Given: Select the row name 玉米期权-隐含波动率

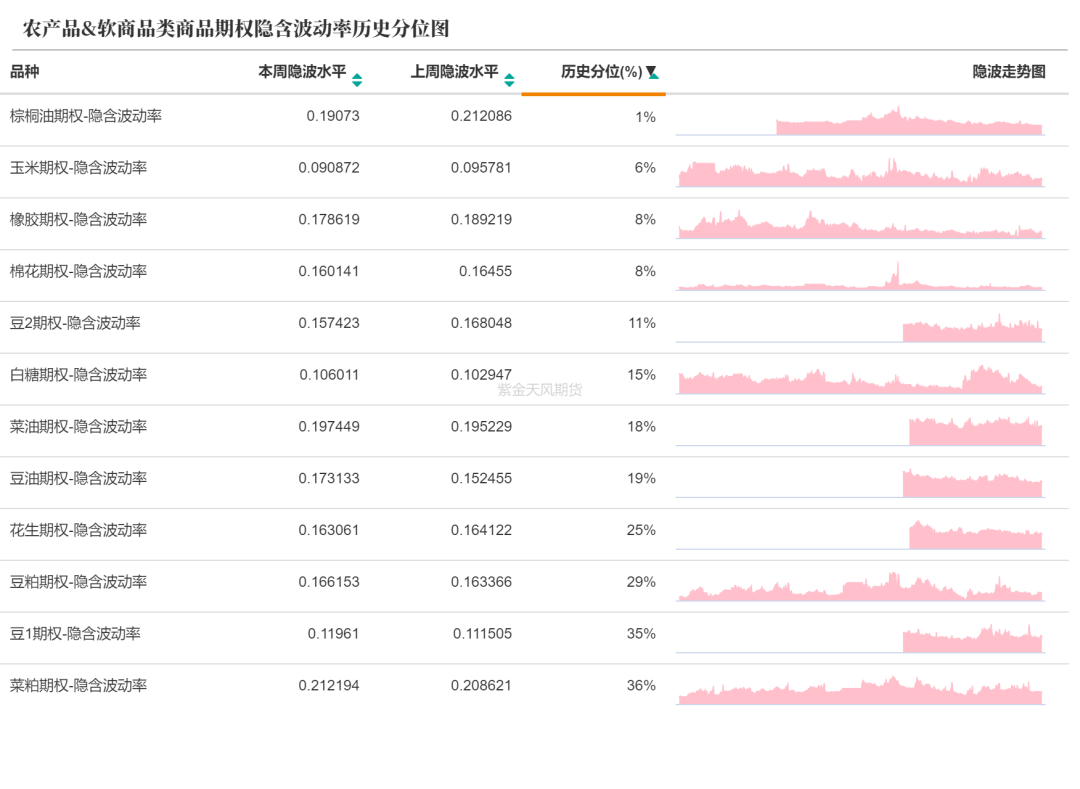Looking at the screenshot, I should [79, 167].
